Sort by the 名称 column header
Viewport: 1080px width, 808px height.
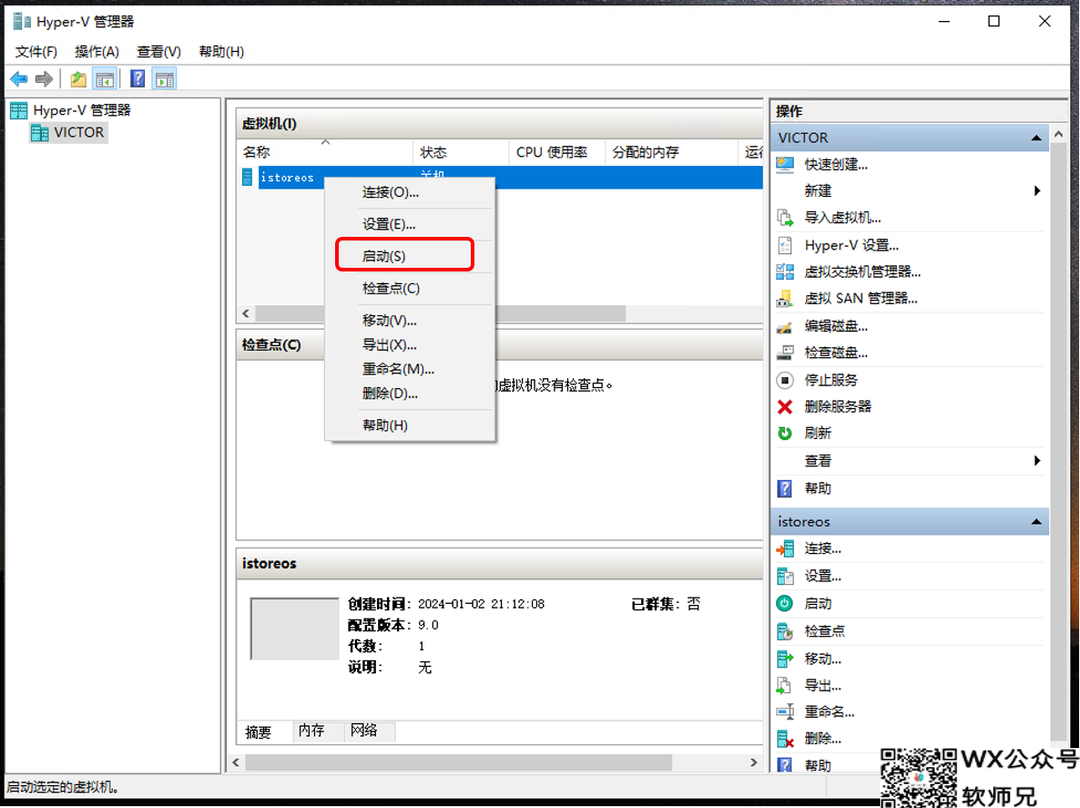[x=325, y=152]
